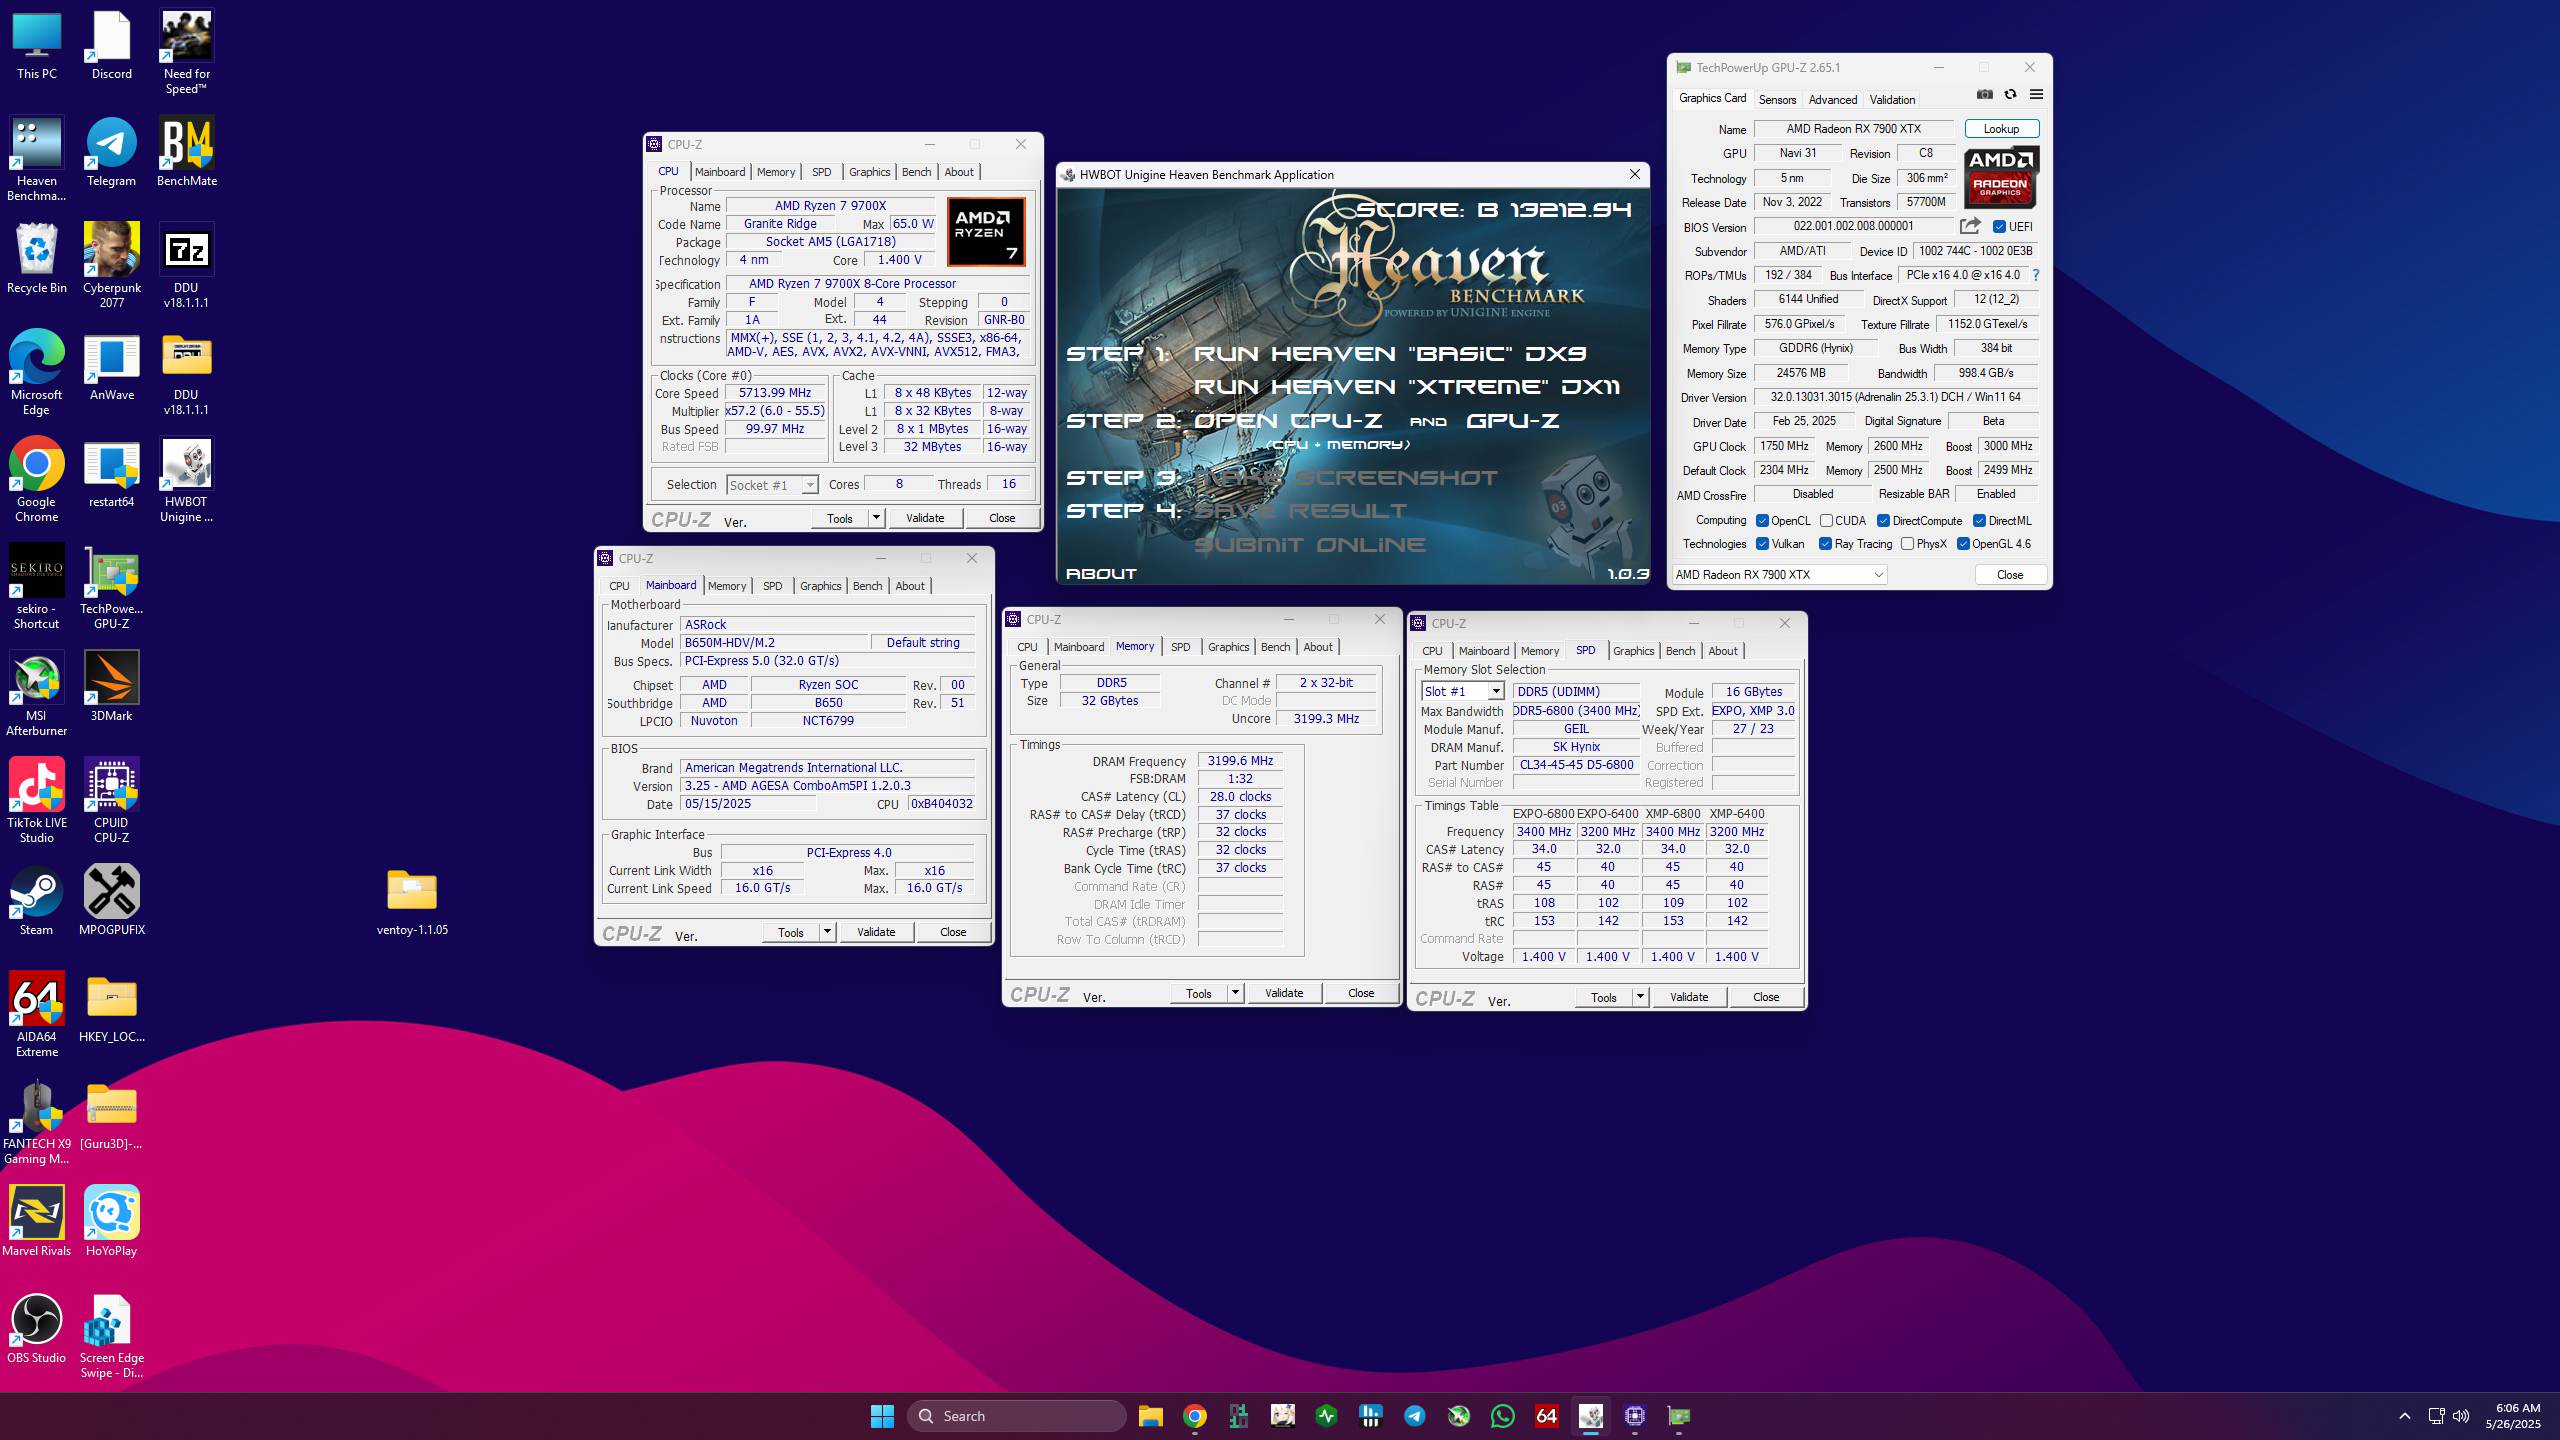Toggle the Vulkan checkbox
Viewport: 2560px width, 1440px height.
[x=1762, y=544]
